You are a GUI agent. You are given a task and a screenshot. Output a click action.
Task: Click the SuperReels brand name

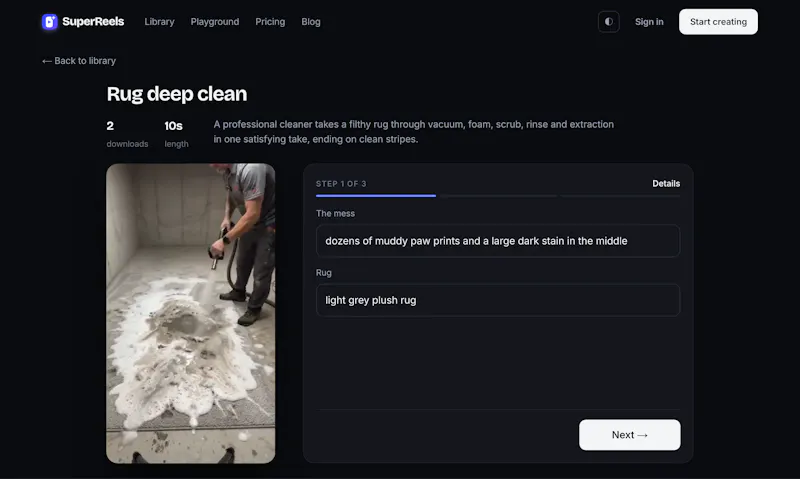[x=93, y=22]
